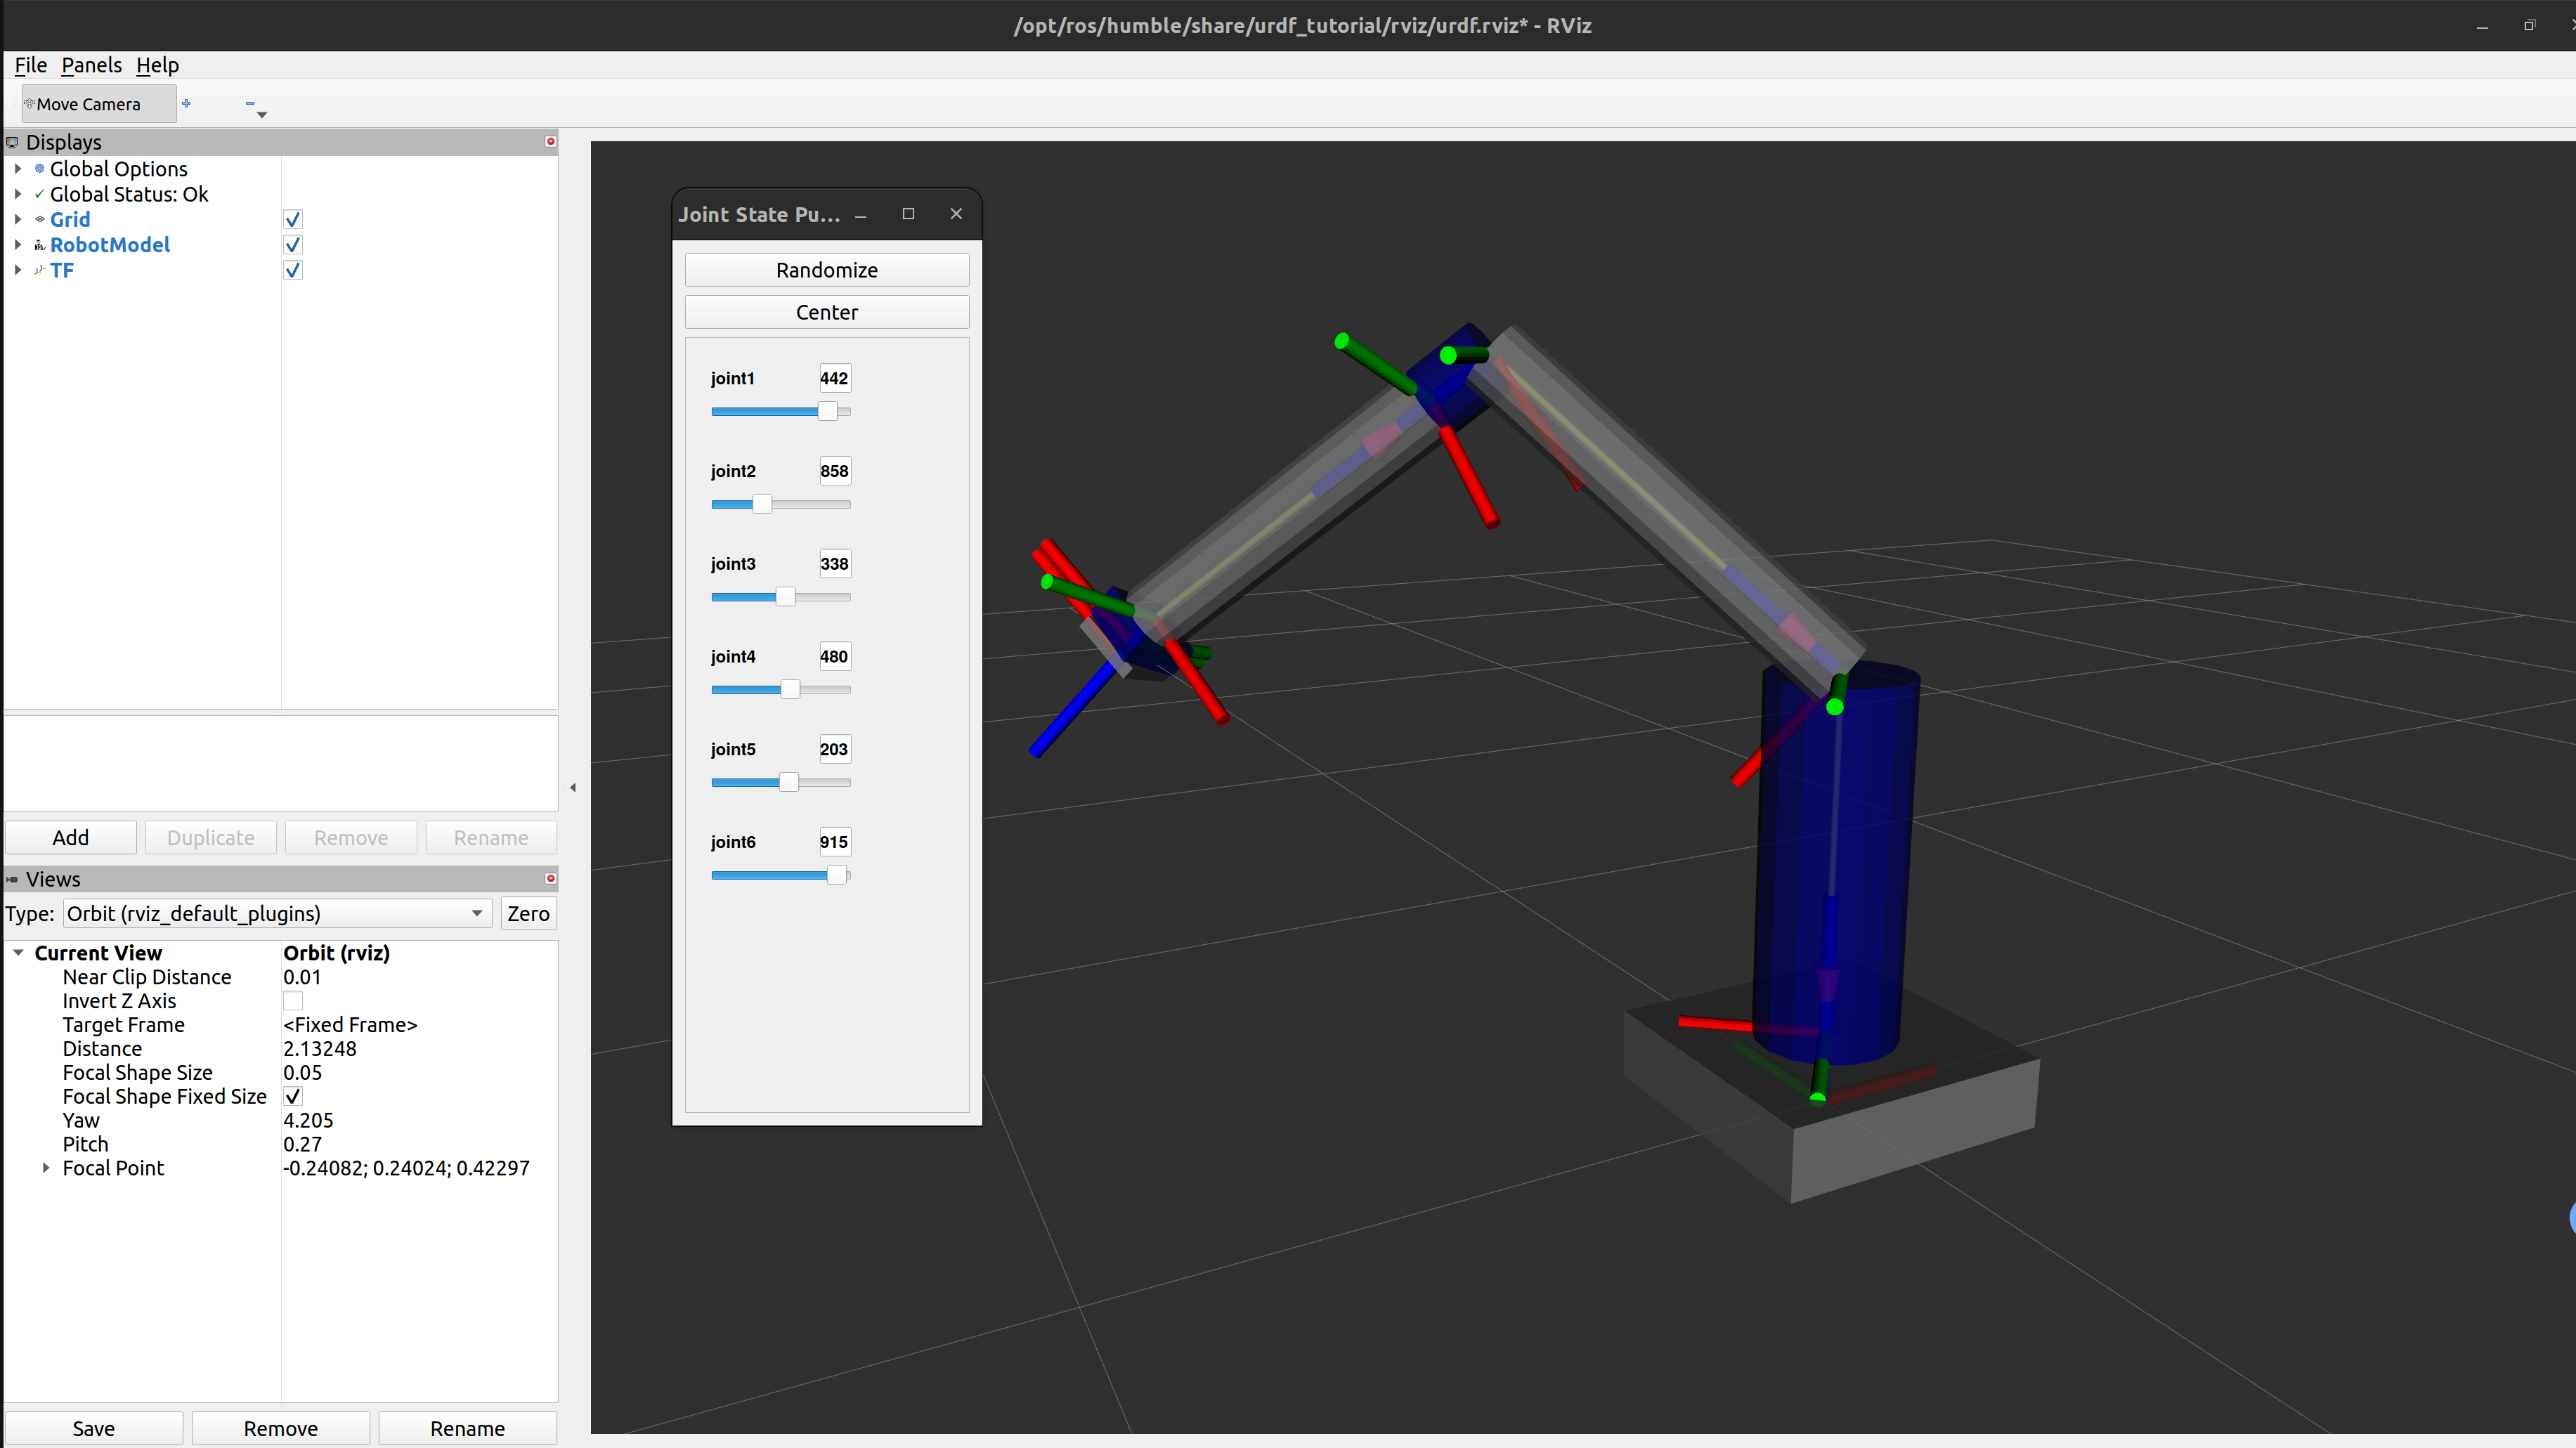Click Save in the Views panel
The image size is (2576, 1448).
click(94, 1429)
